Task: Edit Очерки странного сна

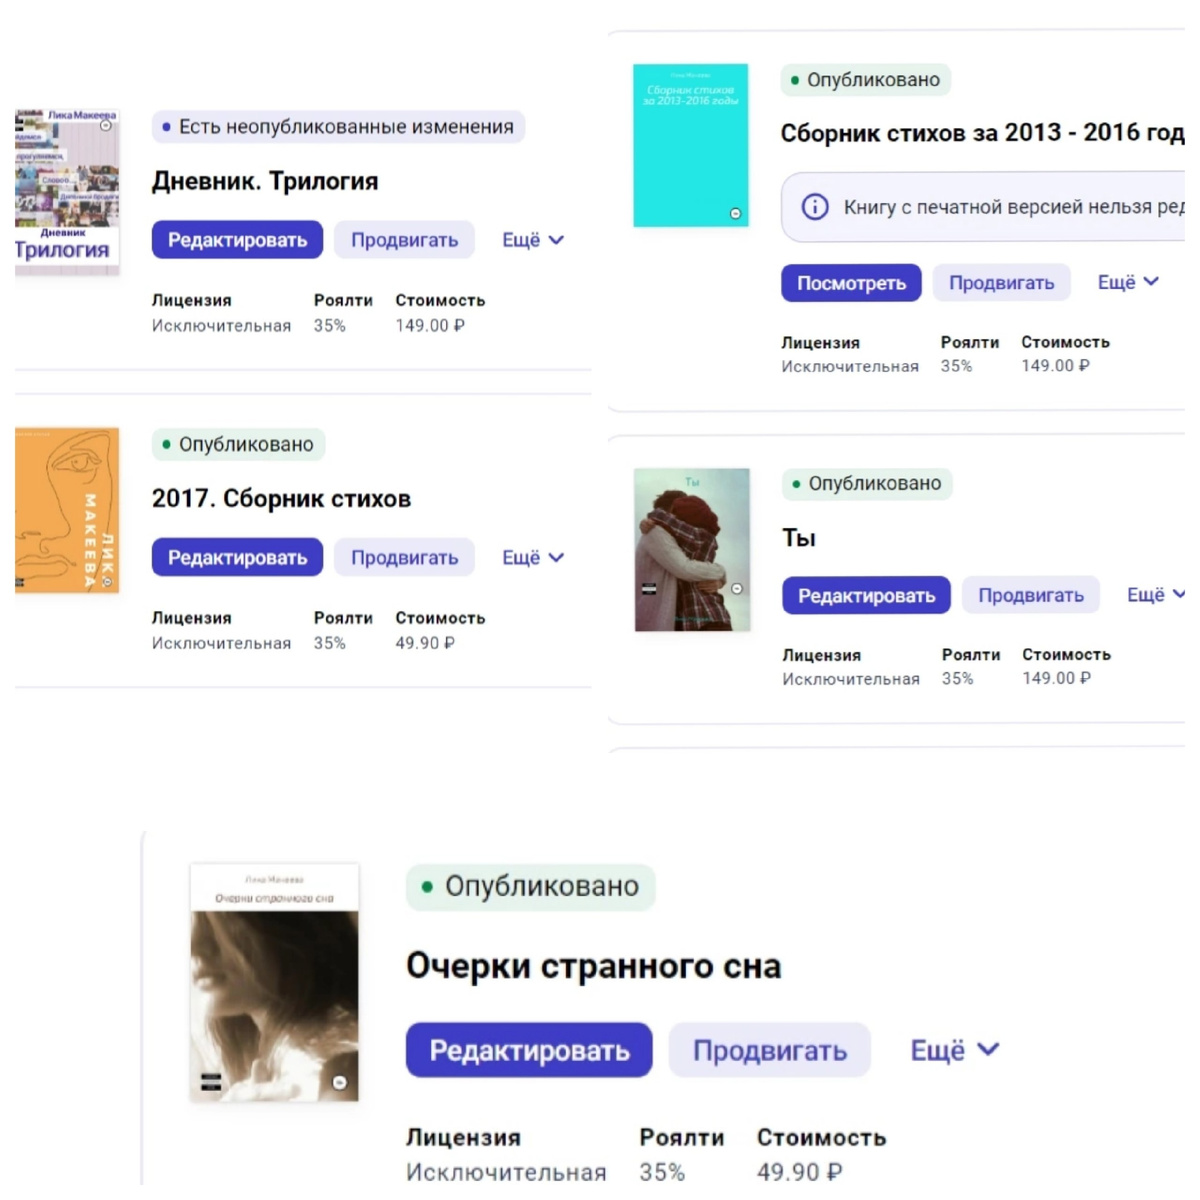Action: pos(529,1050)
